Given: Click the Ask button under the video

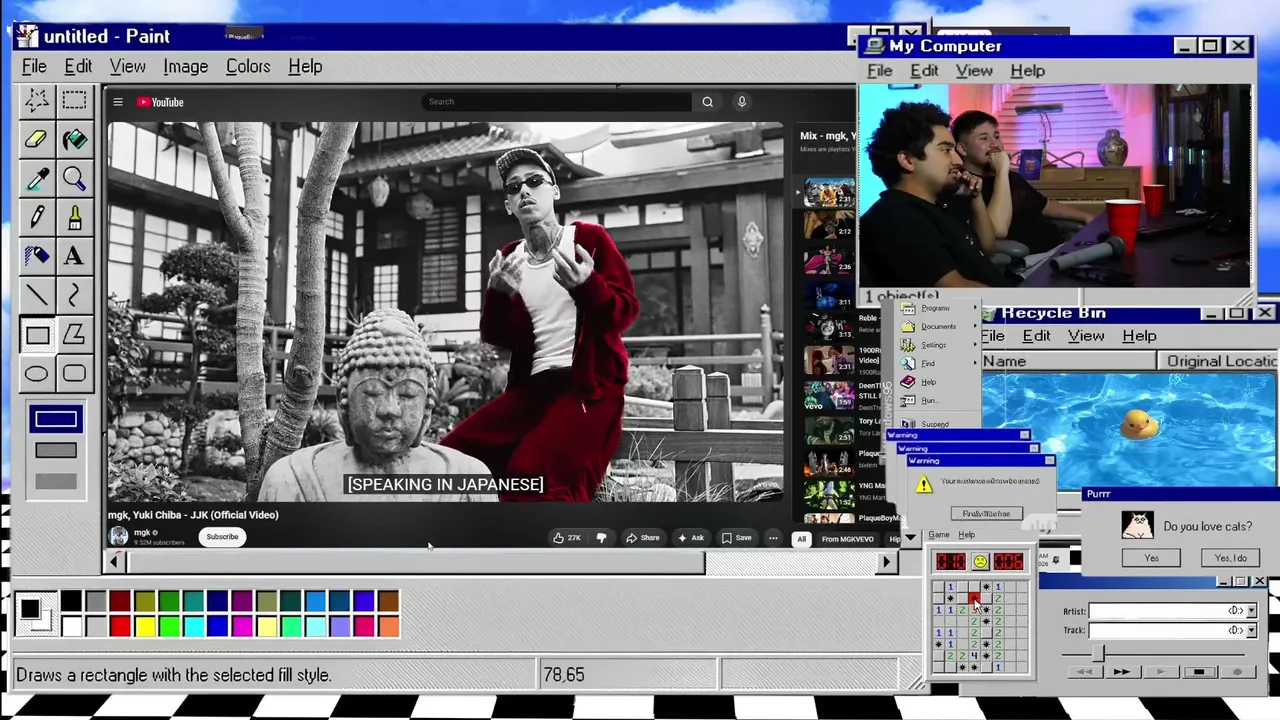Looking at the screenshot, I should click(x=691, y=538).
